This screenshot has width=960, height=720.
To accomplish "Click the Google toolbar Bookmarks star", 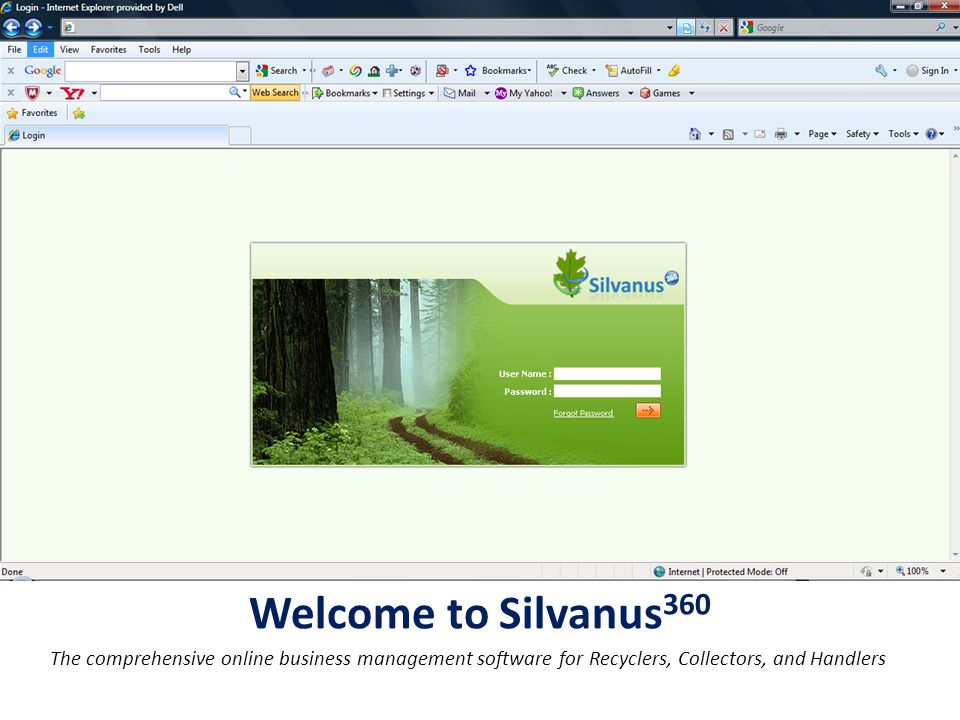I will click(470, 70).
